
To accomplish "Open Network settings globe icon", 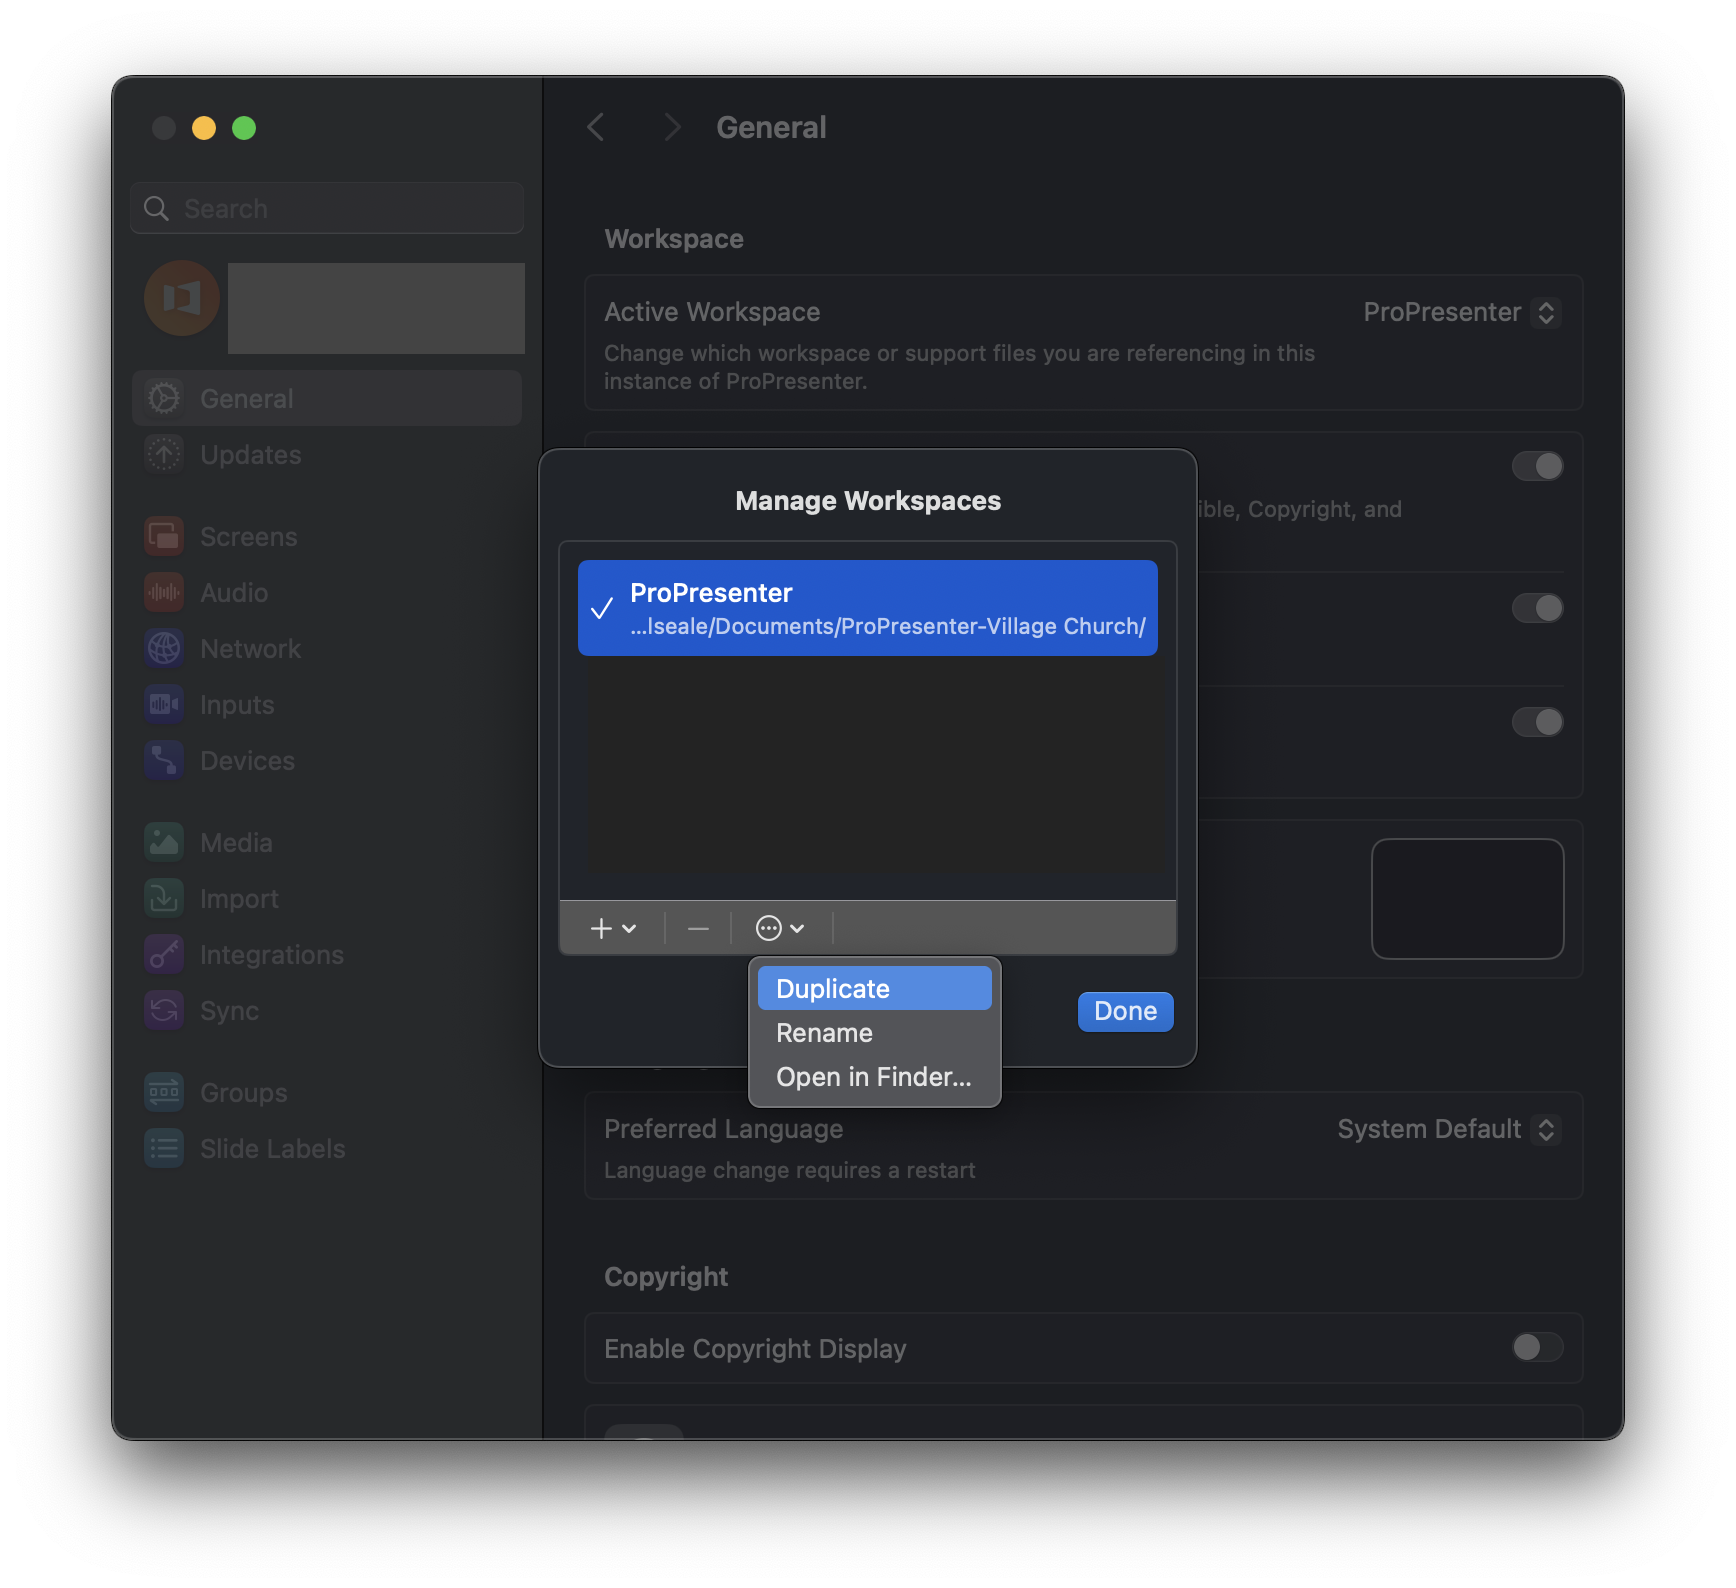I will click(164, 649).
